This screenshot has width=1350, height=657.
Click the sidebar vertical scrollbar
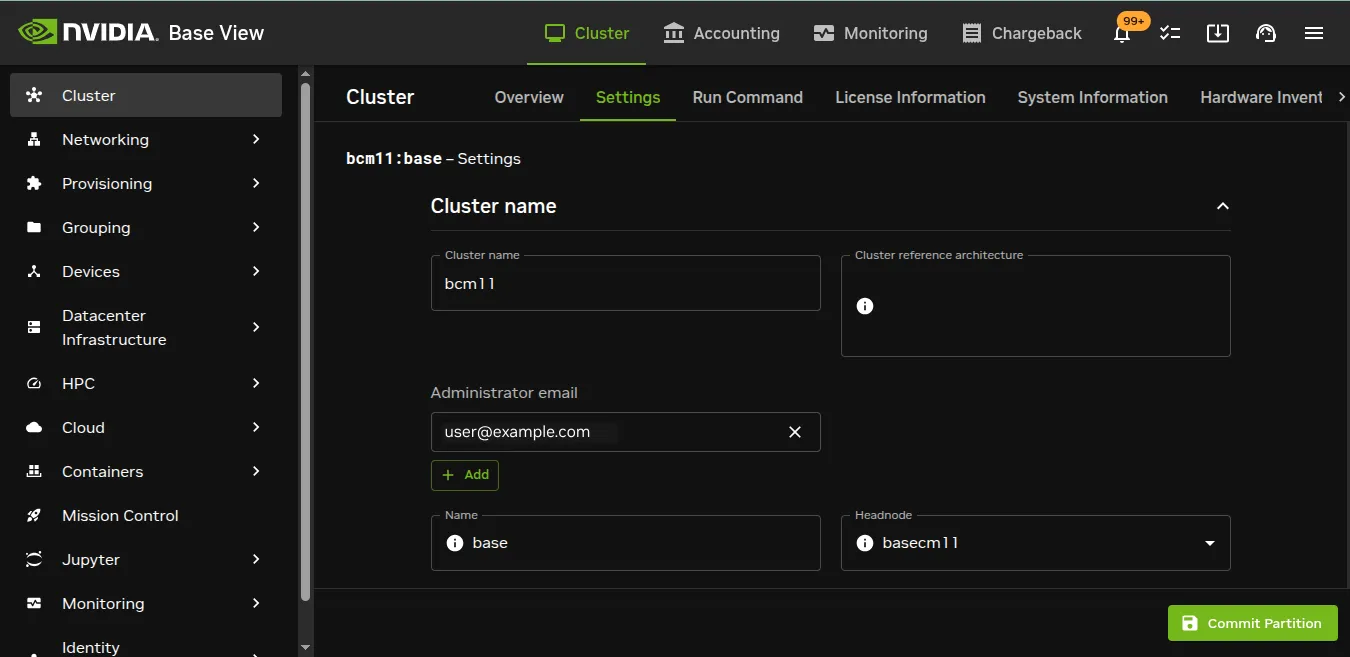tap(305, 340)
